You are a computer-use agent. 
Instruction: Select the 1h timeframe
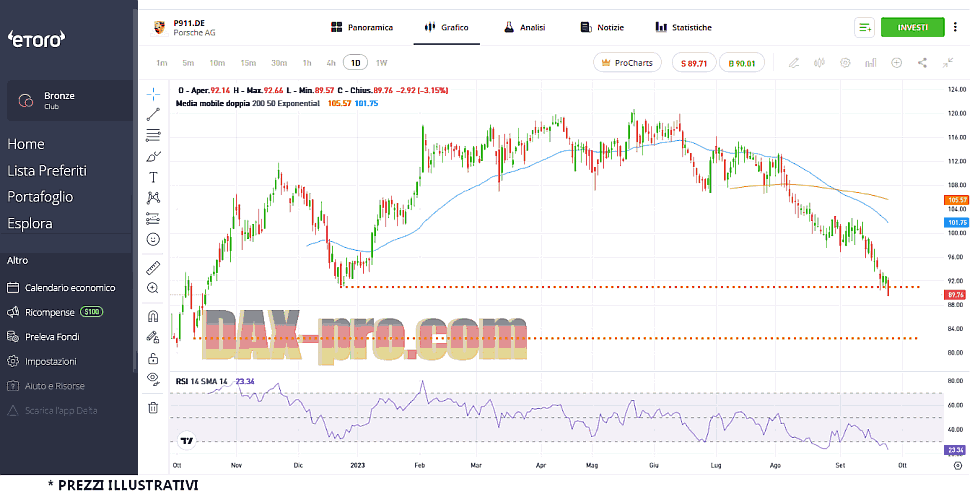(307, 62)
